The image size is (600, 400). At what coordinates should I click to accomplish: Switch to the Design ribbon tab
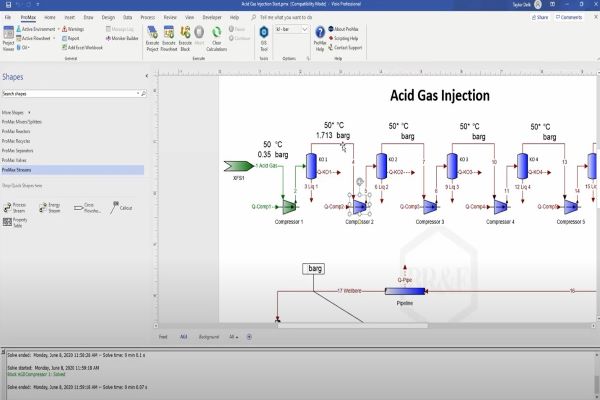(108, 17)
